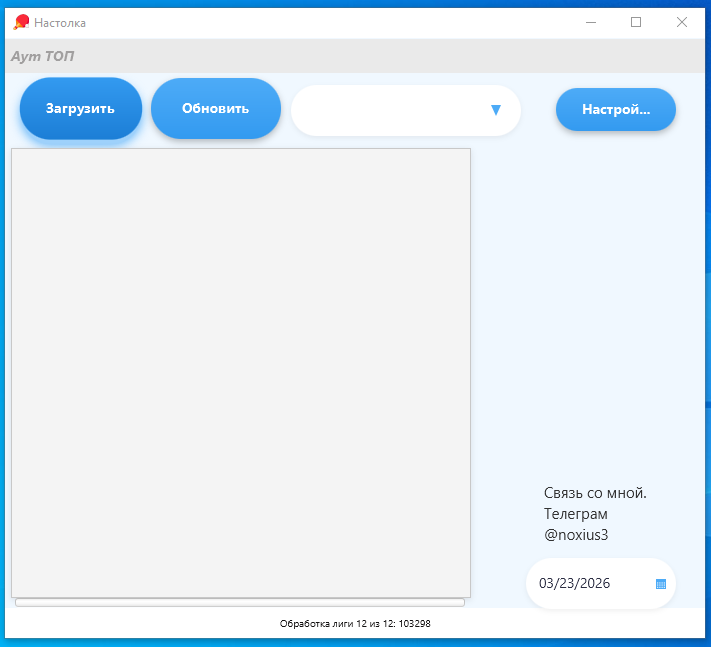The image size is (711, 647).
Task: Open the calendar picker icon
Action: [661, 584]
